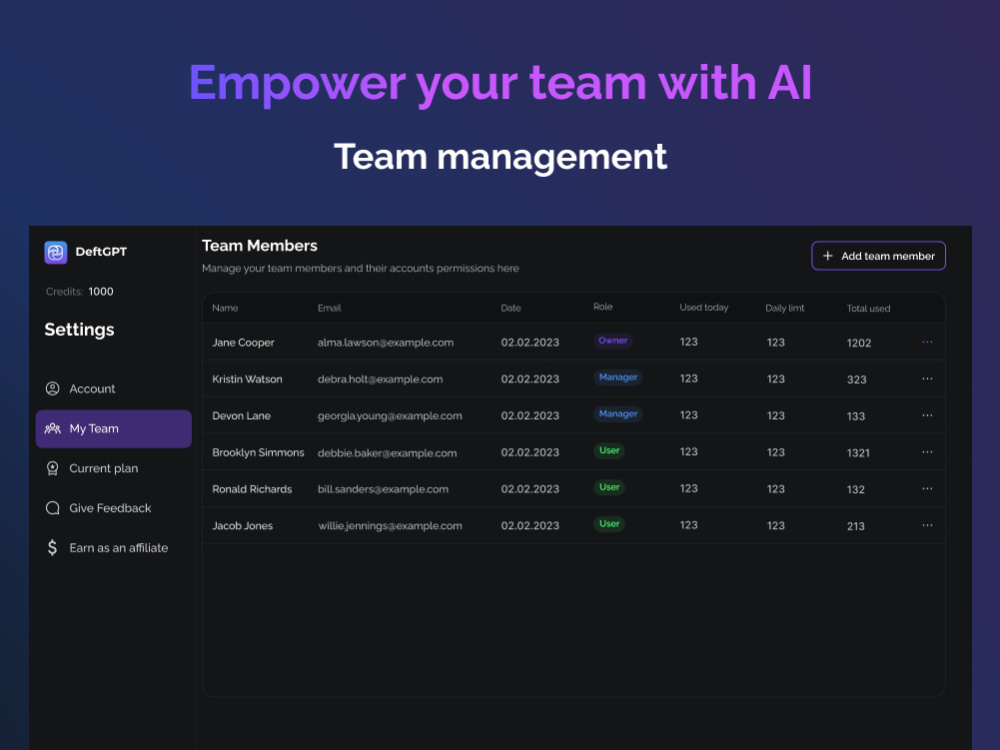Click the Team Members heading
Image resolution: width=1000 pixels, height=750 pixels.
[x=260, y=246]
